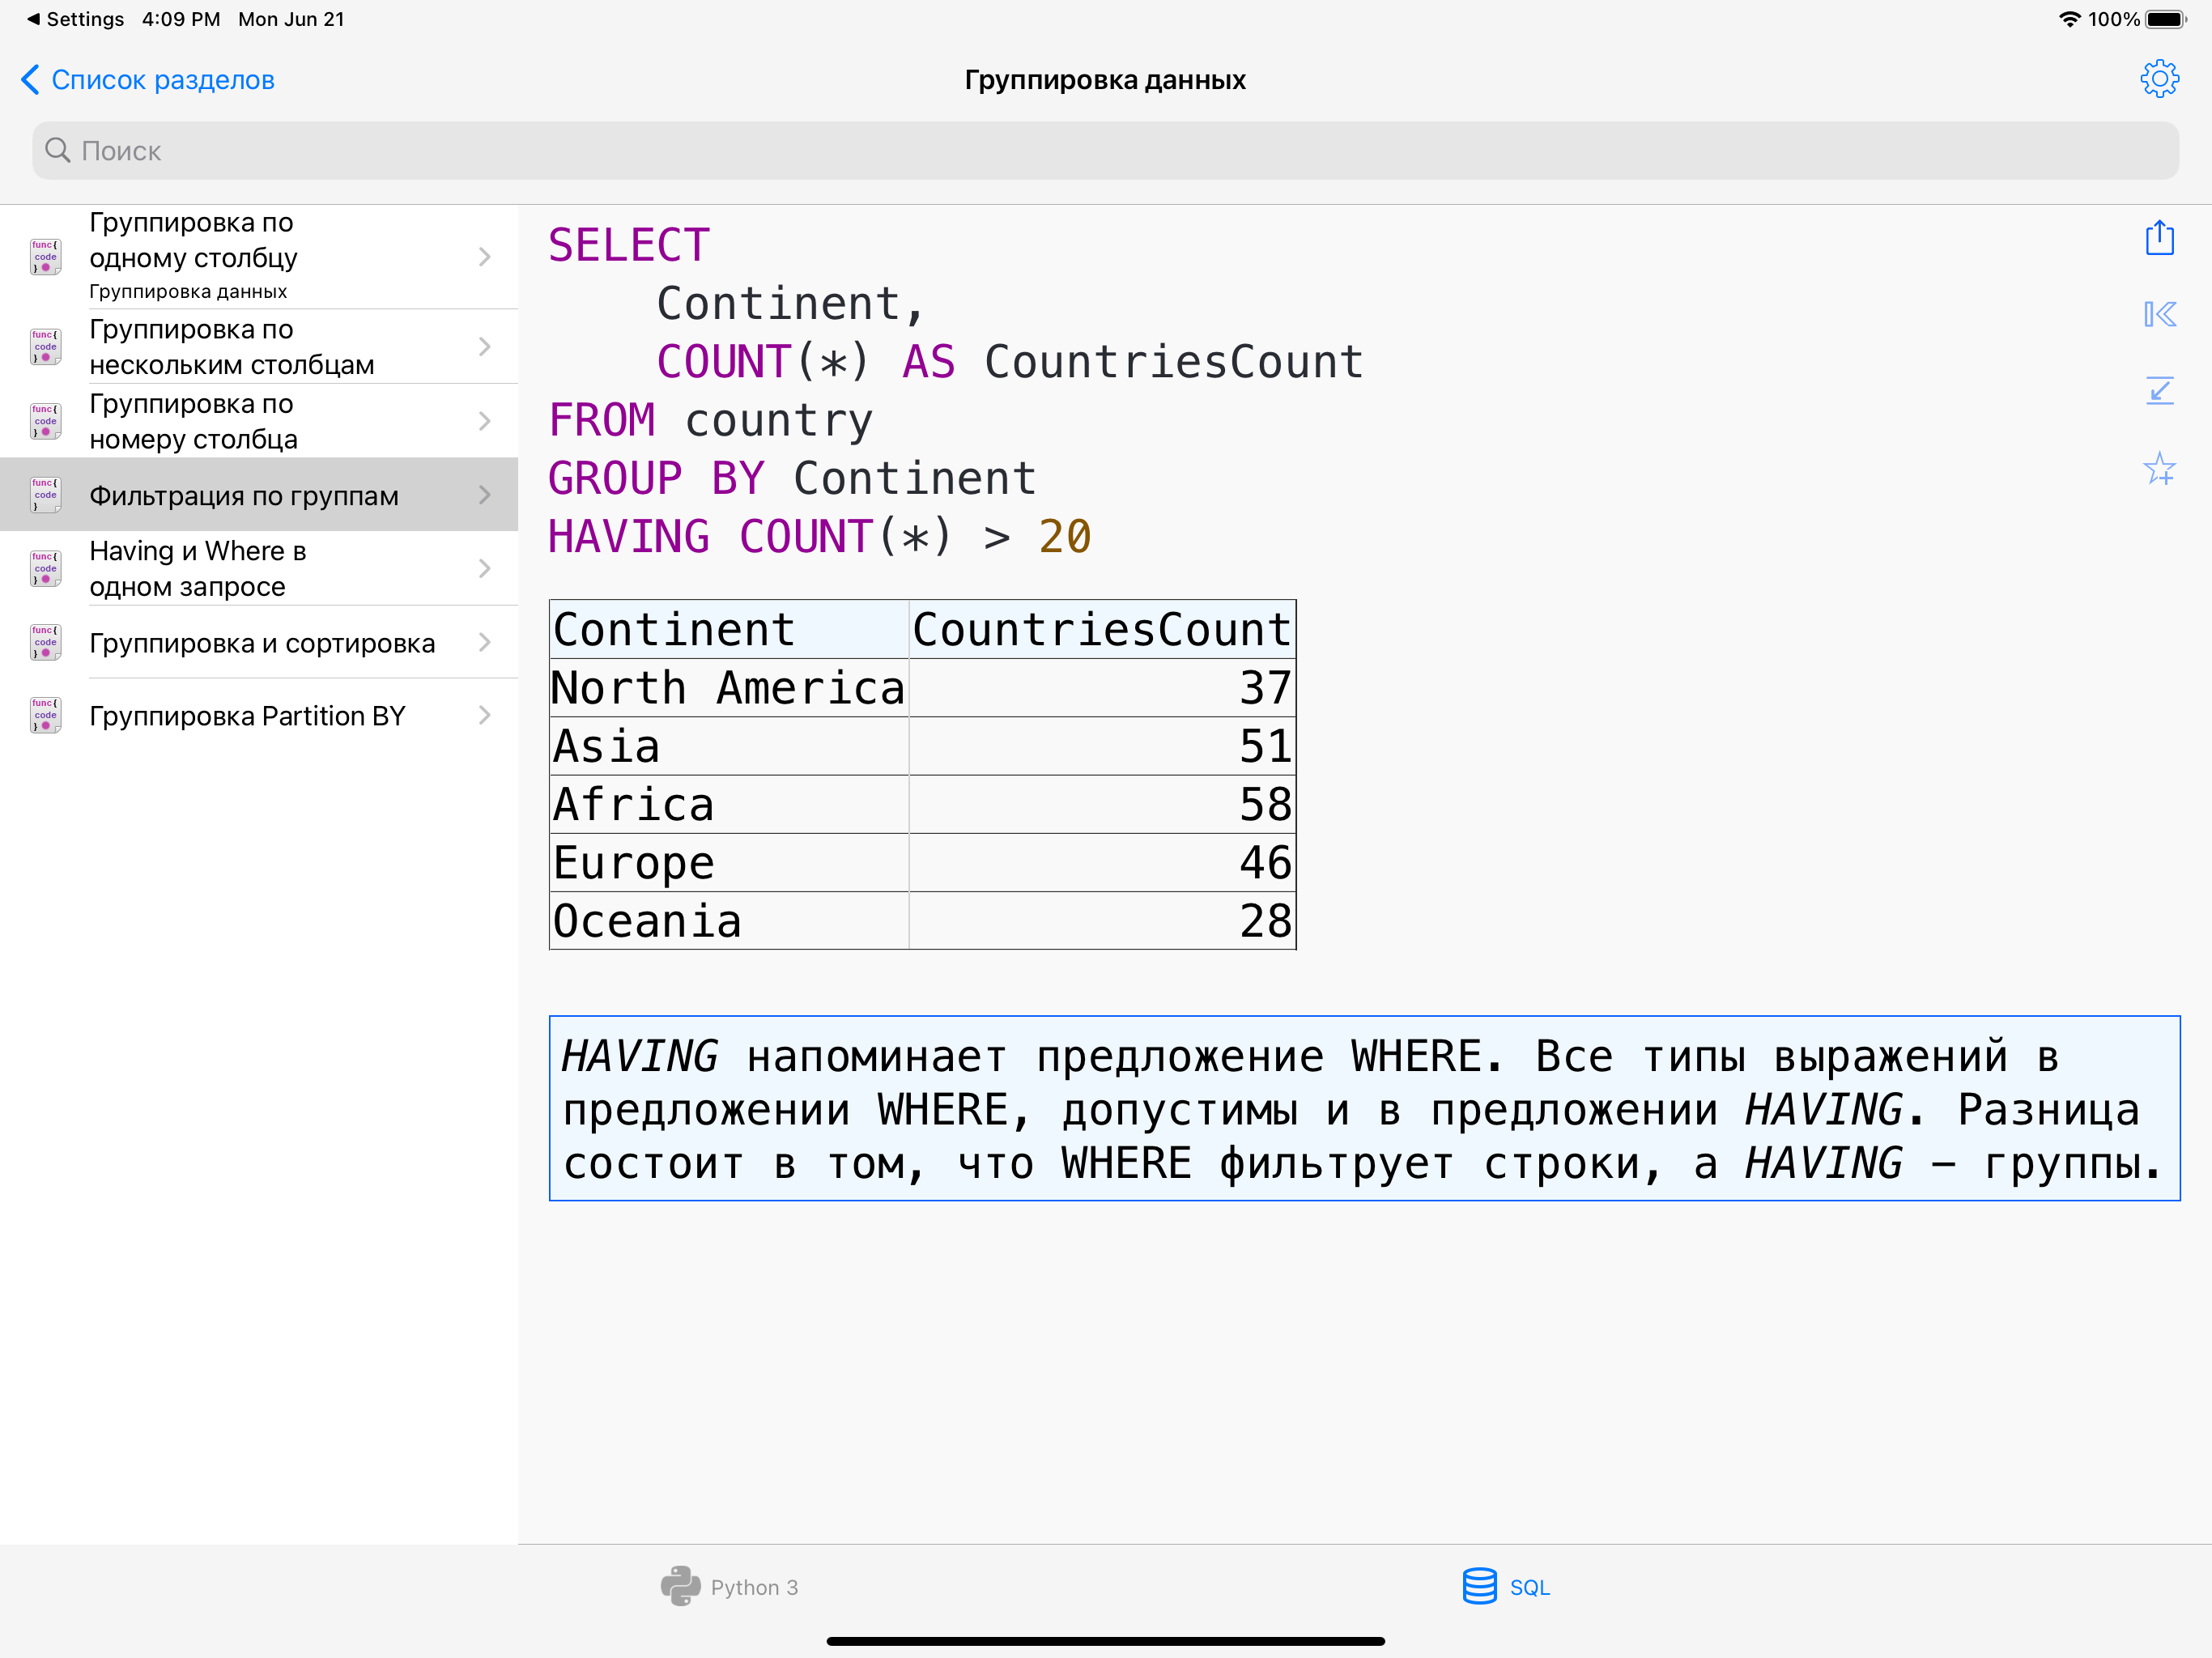Click the Wi-Fi icon in status bar
The width and height of the screenshot is (2212, 1658).
coord(2069,19)
